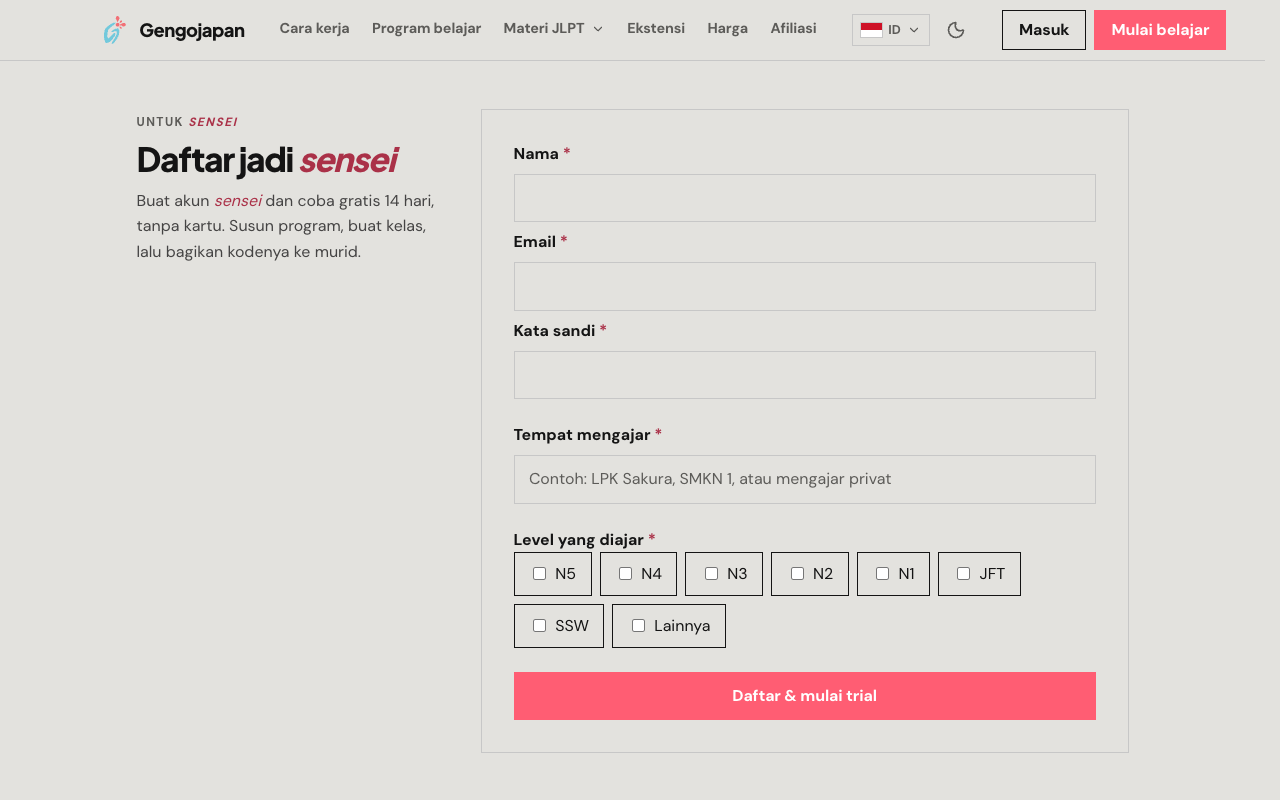Focus the Email input field
1280x800 pixels.
pos(805,287)
